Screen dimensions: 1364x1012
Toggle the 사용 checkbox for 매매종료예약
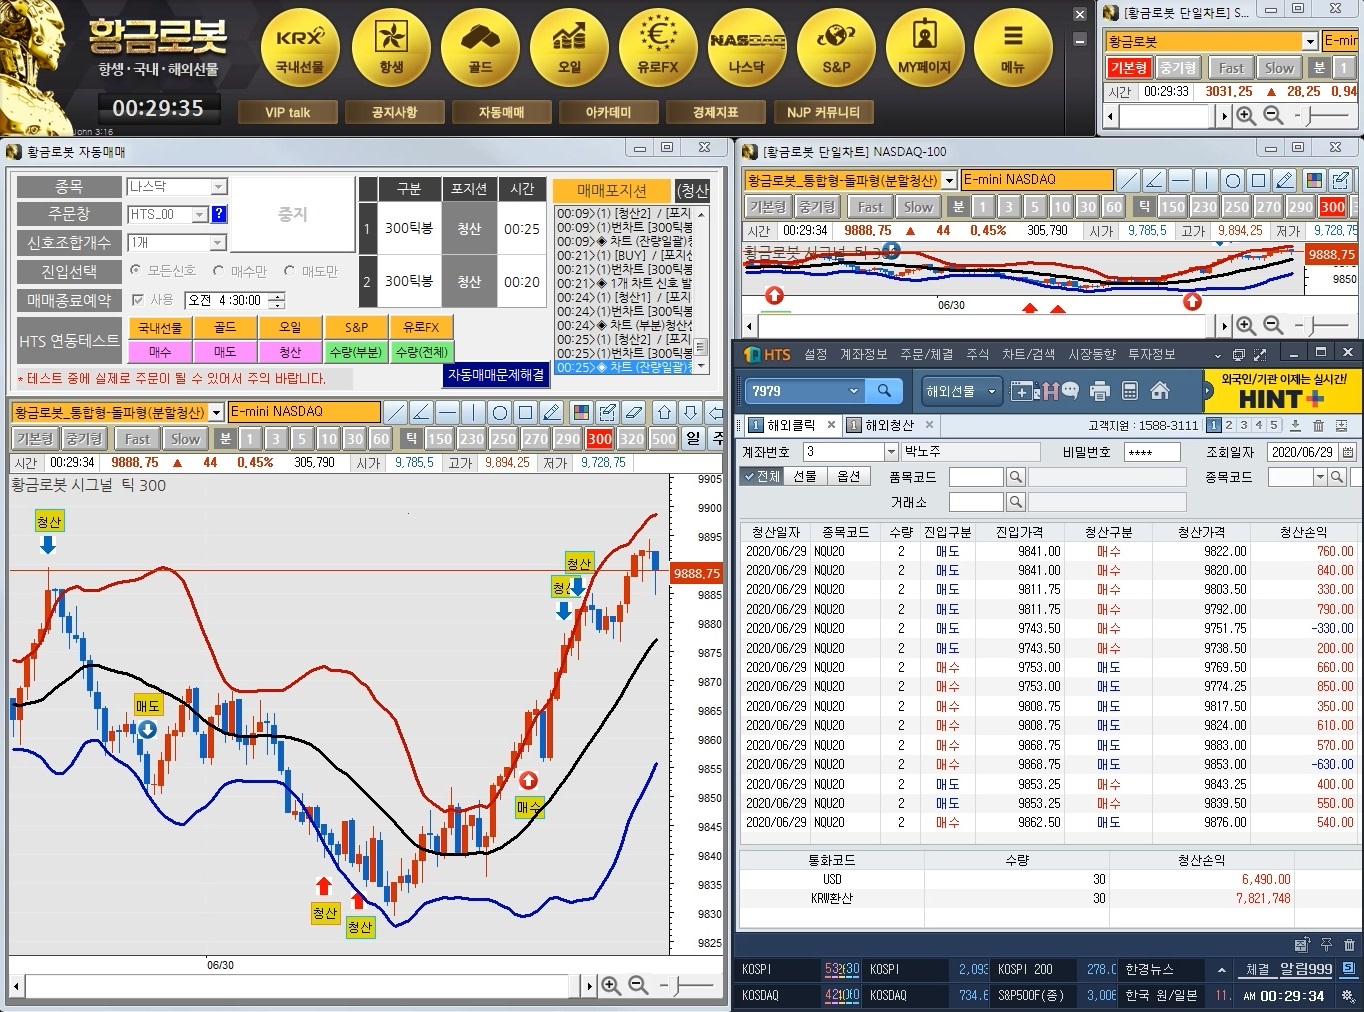click(x=138, y=300)
